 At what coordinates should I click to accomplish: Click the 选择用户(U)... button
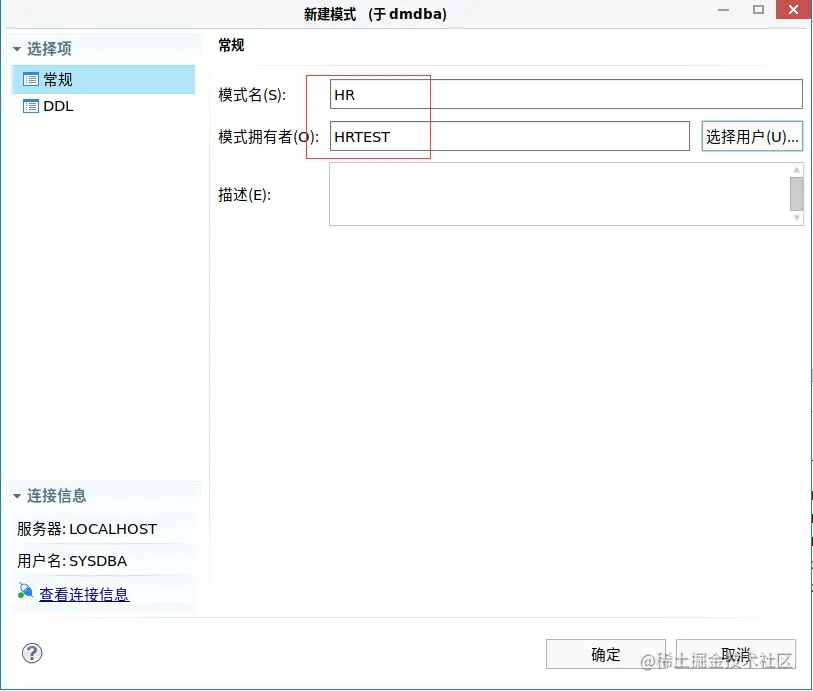tap(751, 136)
